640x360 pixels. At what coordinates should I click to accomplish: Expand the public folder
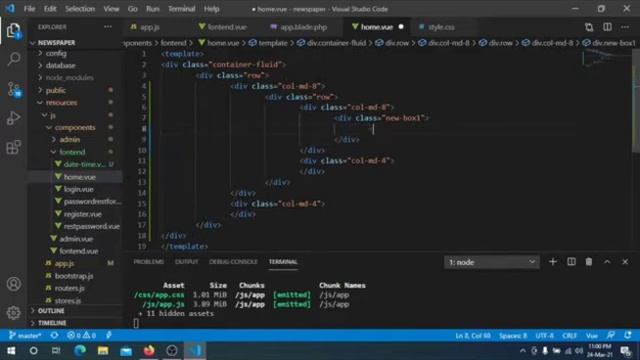[56, 90]
